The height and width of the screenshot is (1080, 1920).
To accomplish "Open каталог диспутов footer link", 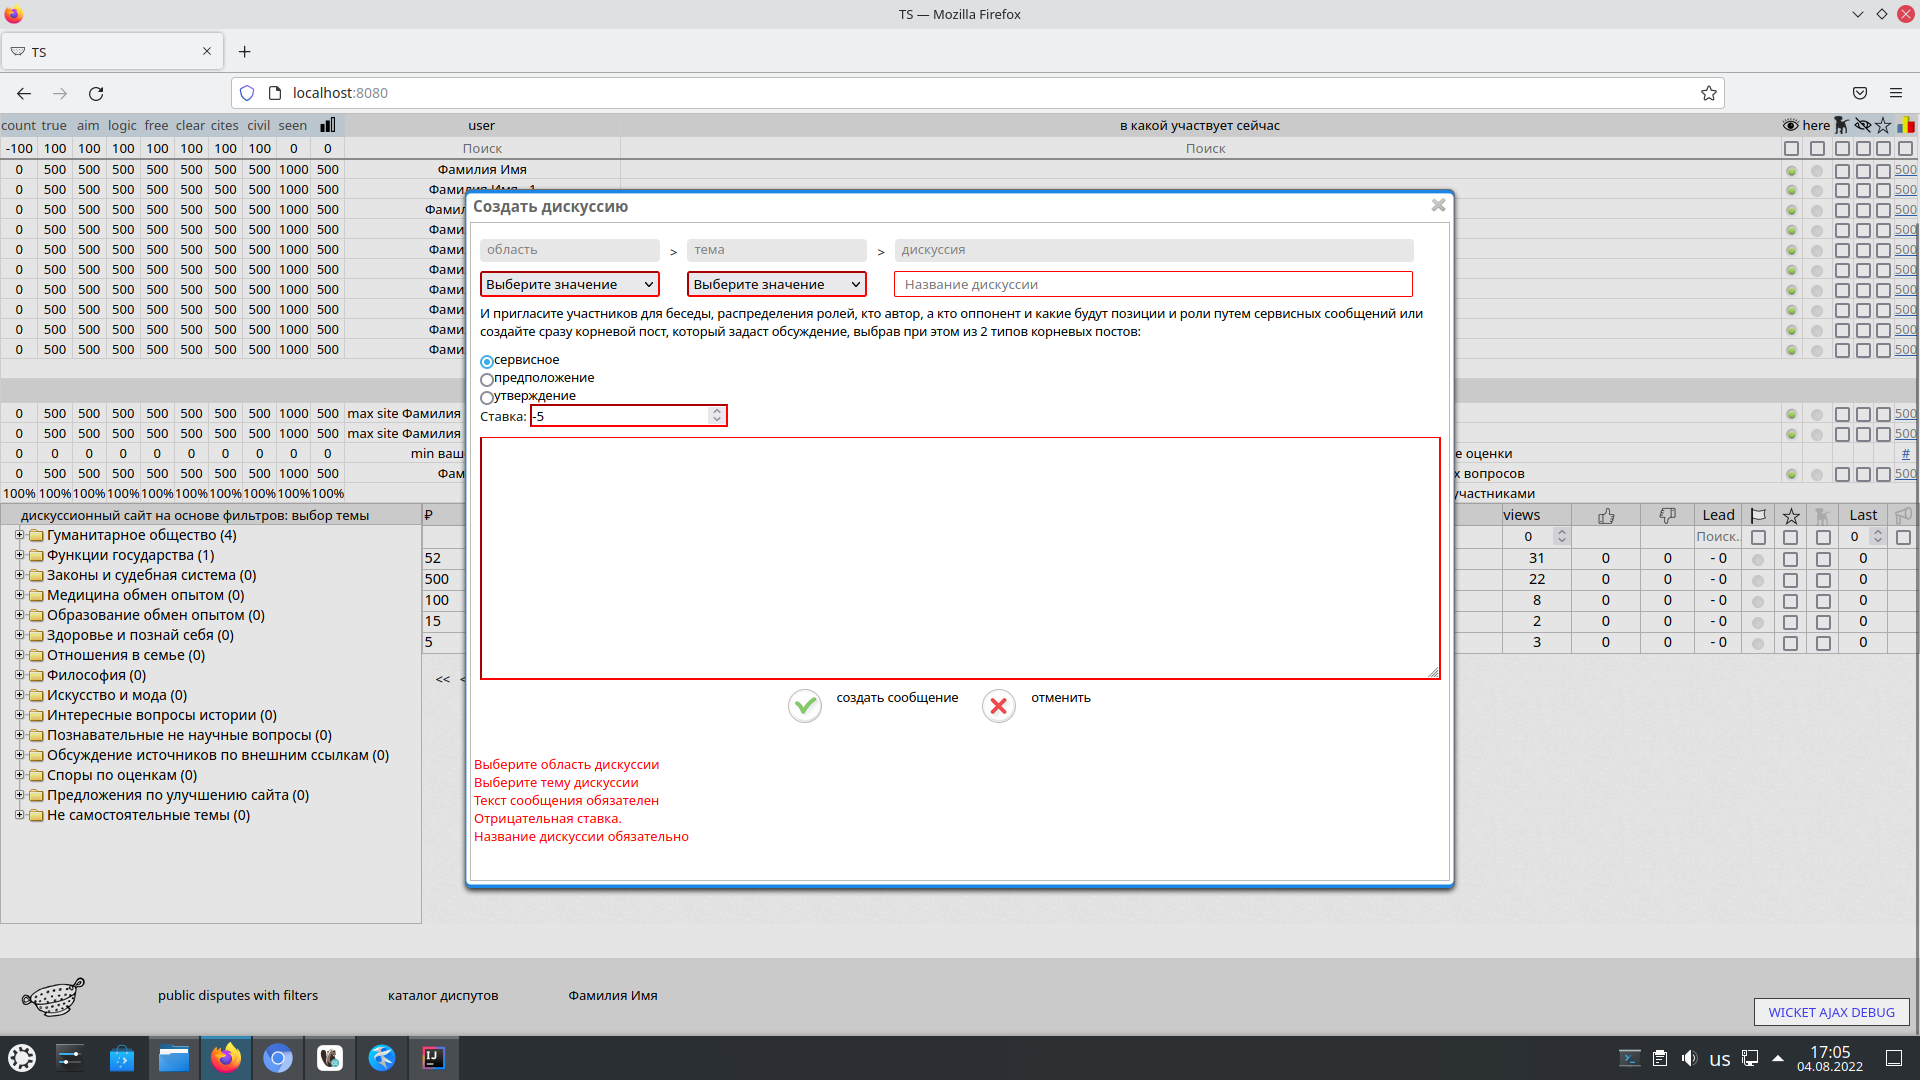I will pos(443,996).
